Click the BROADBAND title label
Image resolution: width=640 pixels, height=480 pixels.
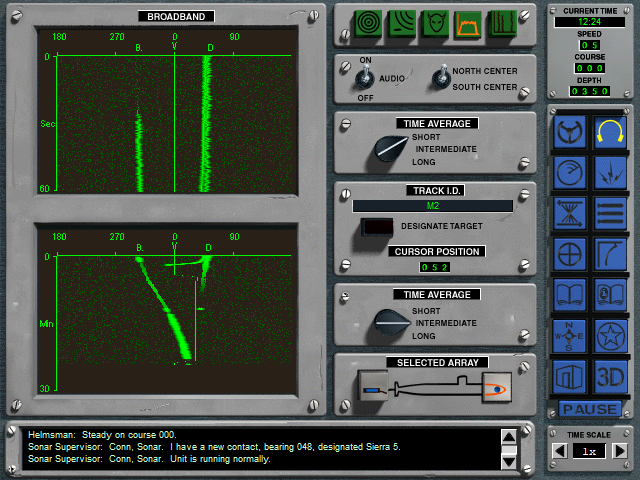176,17
